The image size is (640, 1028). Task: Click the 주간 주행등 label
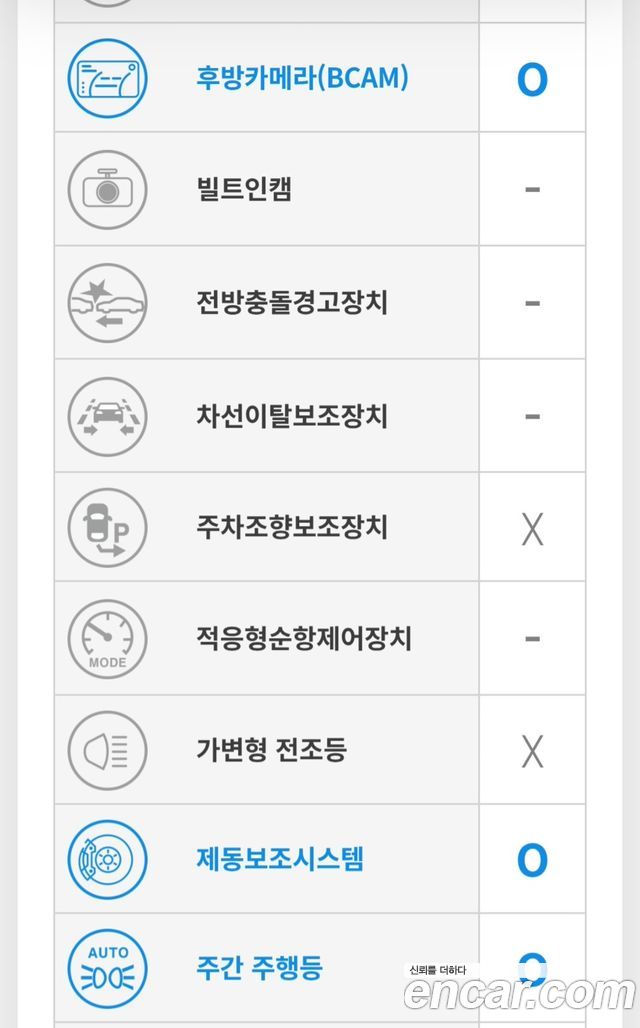(260, 968)
